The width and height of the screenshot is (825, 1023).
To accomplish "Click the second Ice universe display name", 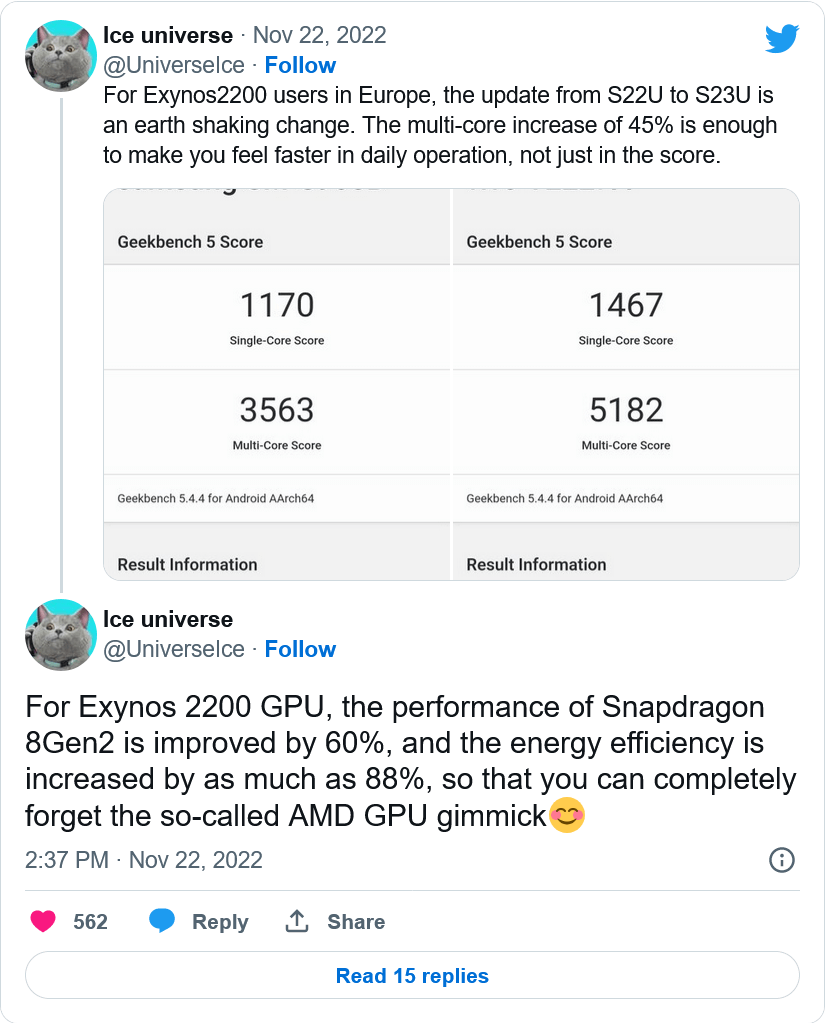I will (168, 619).
